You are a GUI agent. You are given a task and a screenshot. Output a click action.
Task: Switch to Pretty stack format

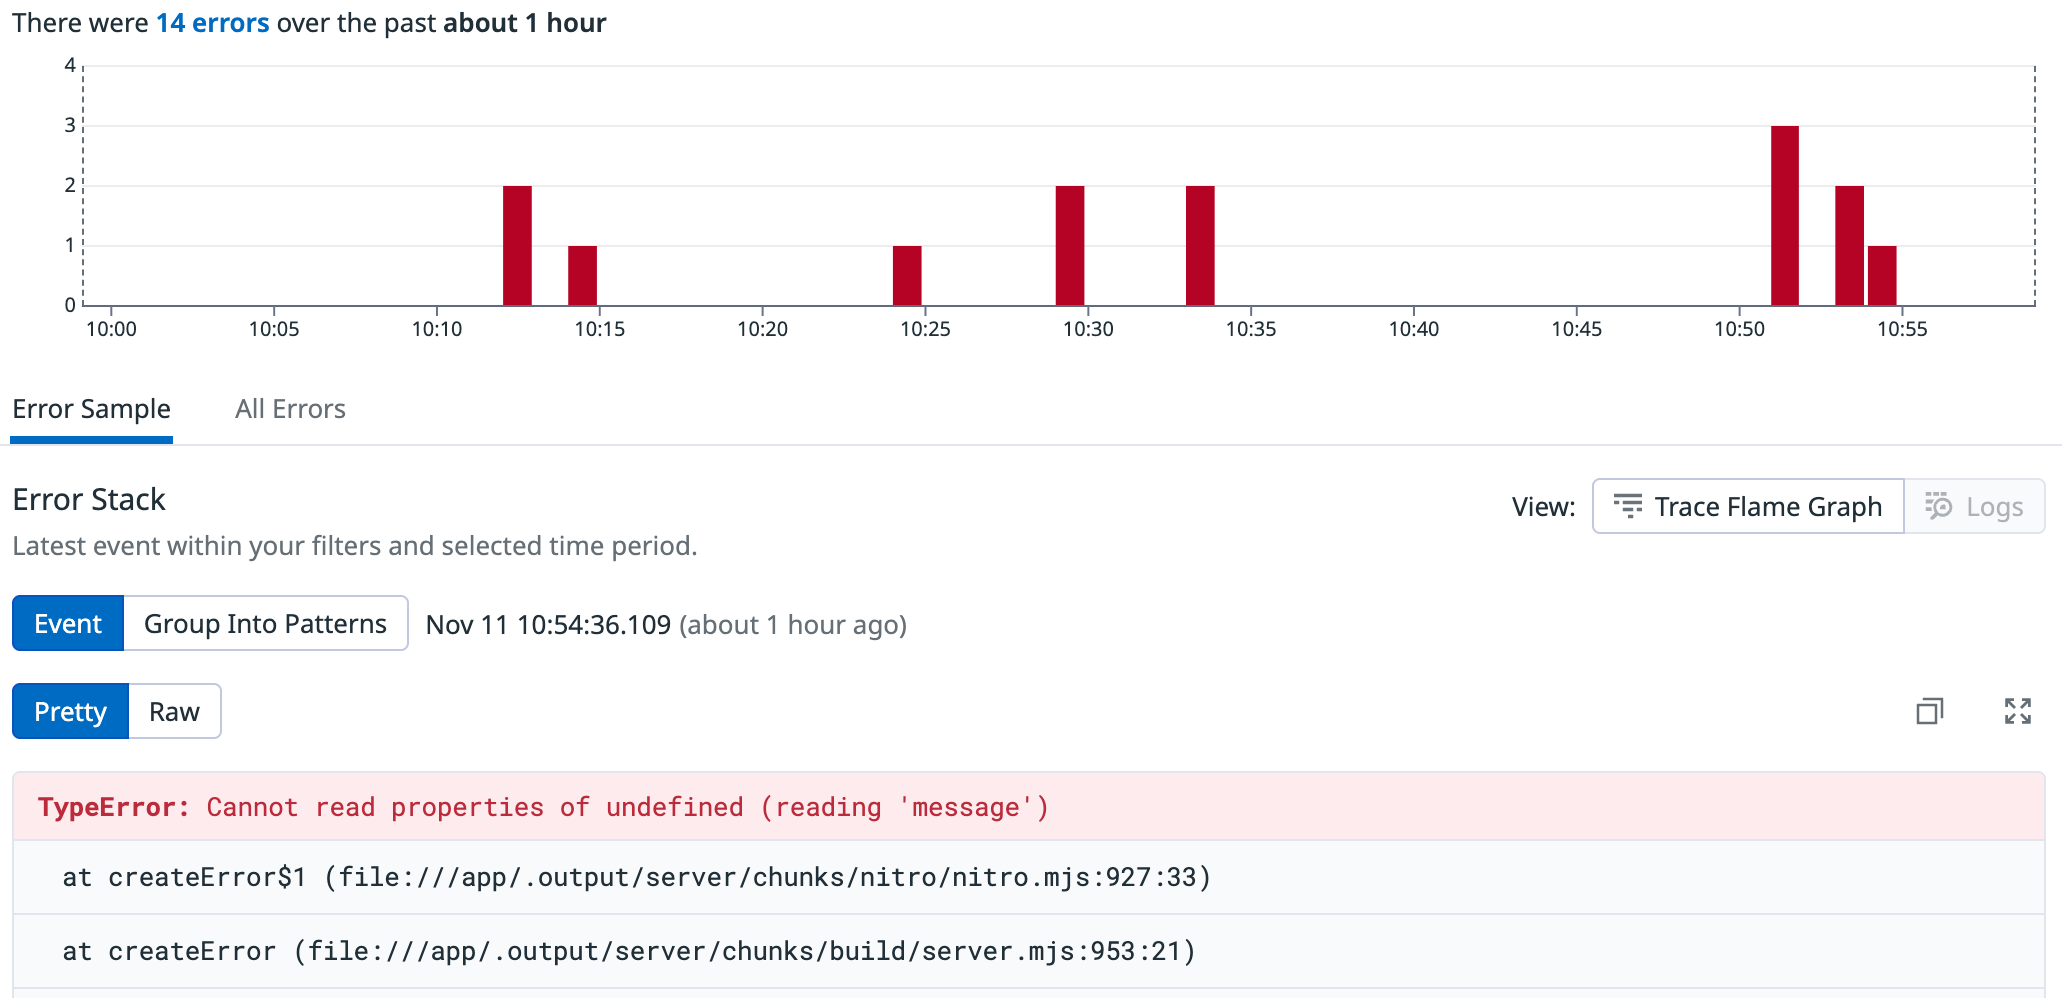click(x=70, y=712)
